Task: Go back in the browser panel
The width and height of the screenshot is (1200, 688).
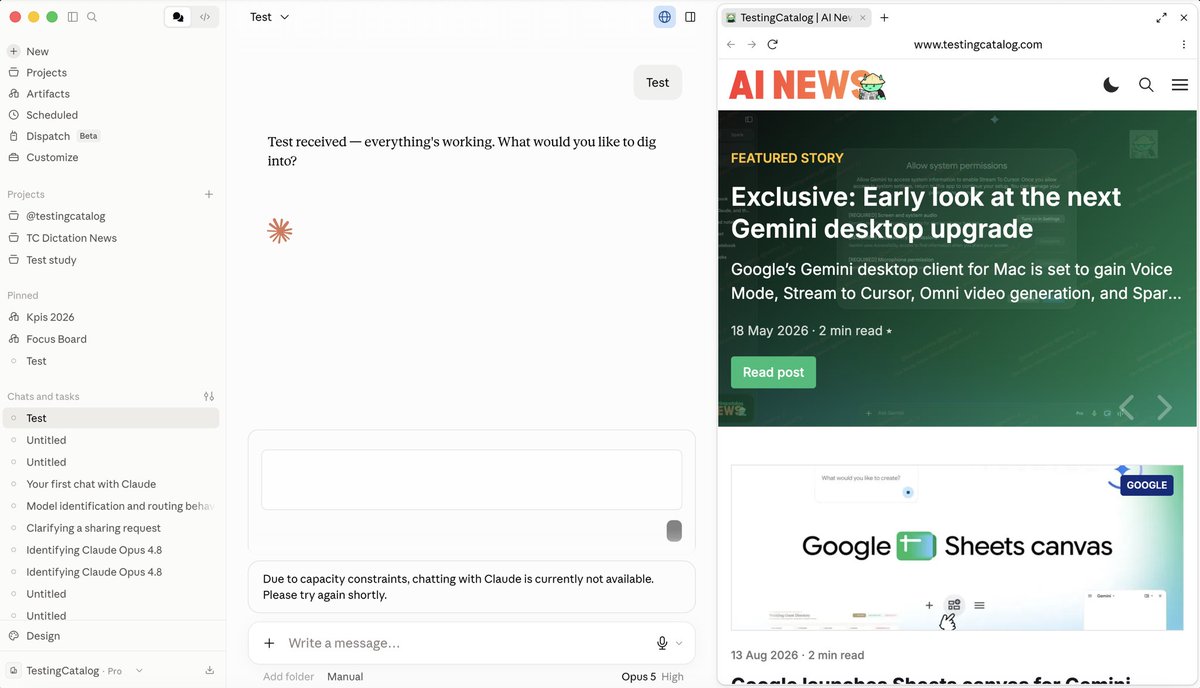Action: coord(731,44)
